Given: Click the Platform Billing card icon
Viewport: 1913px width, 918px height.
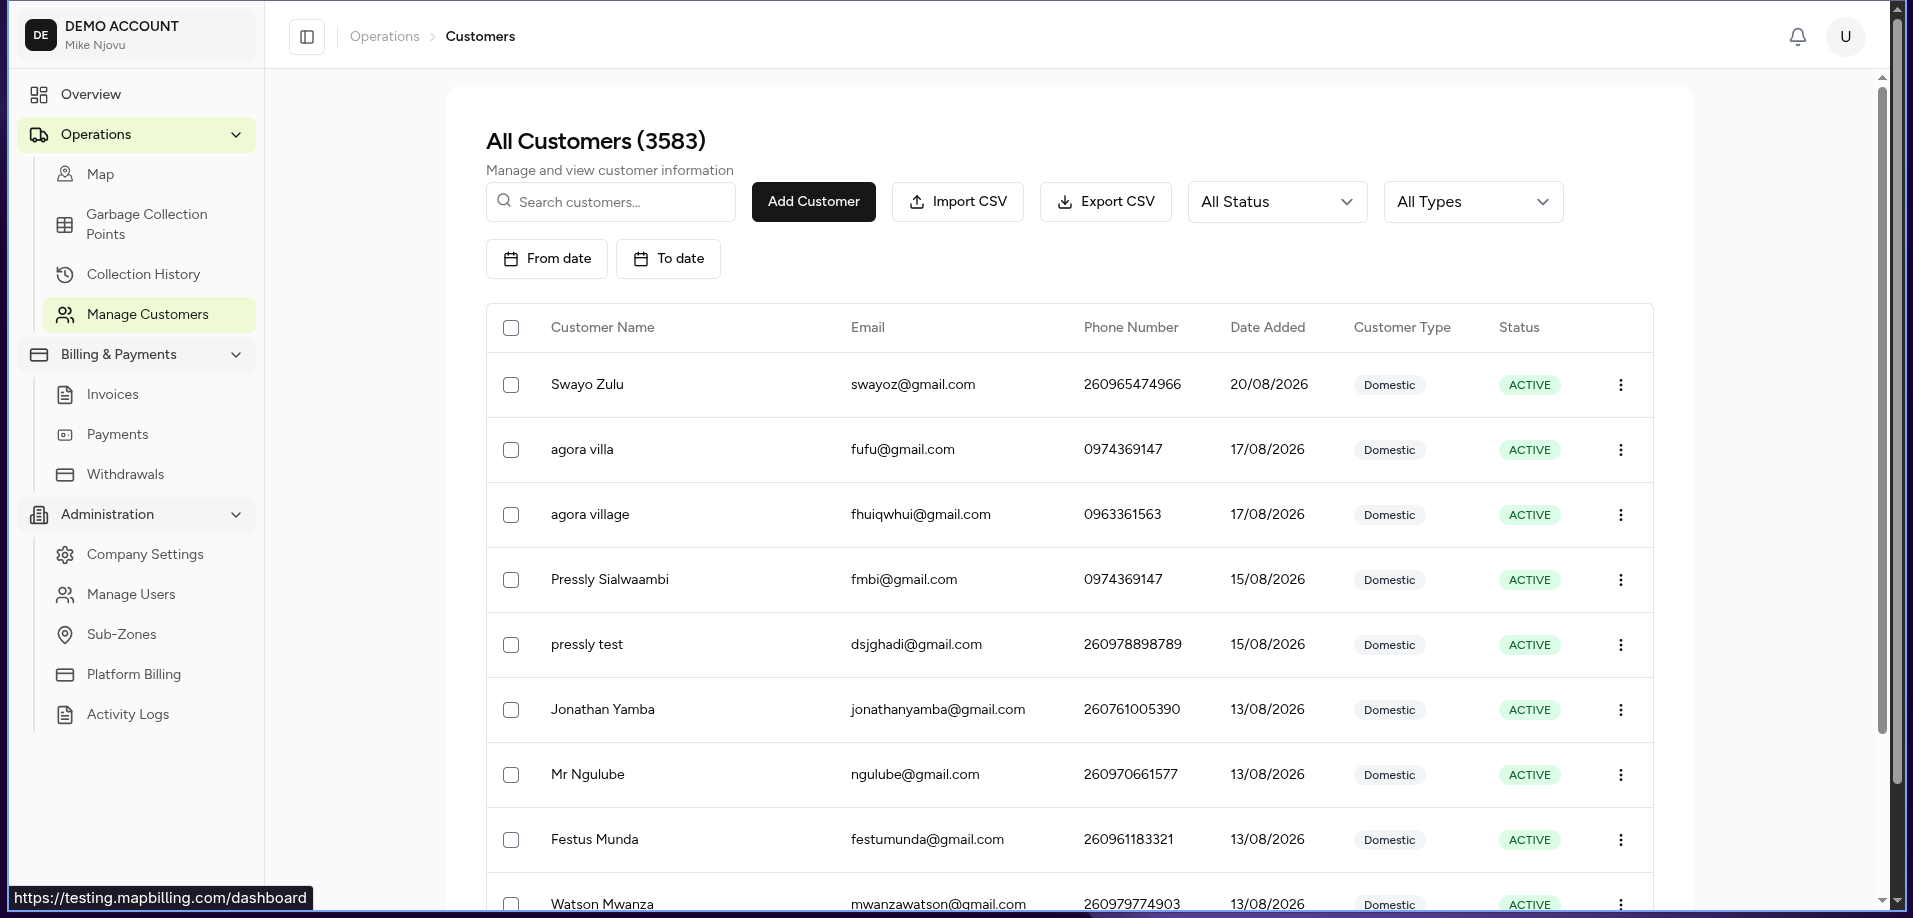Looking at the screenshot, I should pos(65,675).
